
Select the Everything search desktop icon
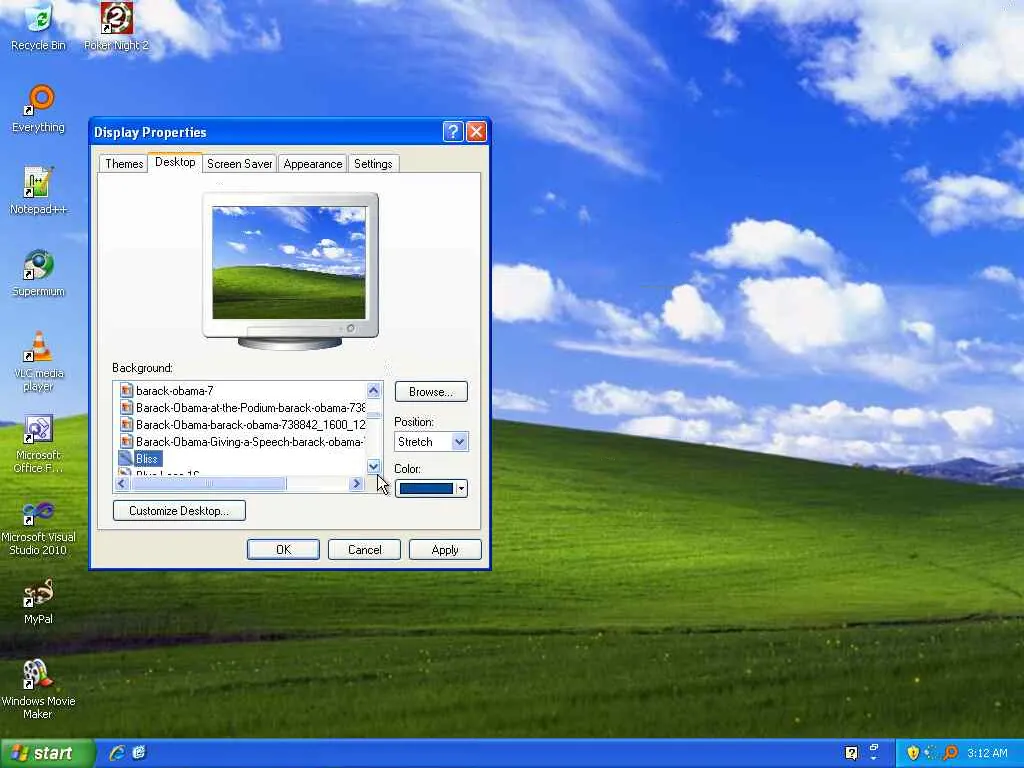coord(39,108)
